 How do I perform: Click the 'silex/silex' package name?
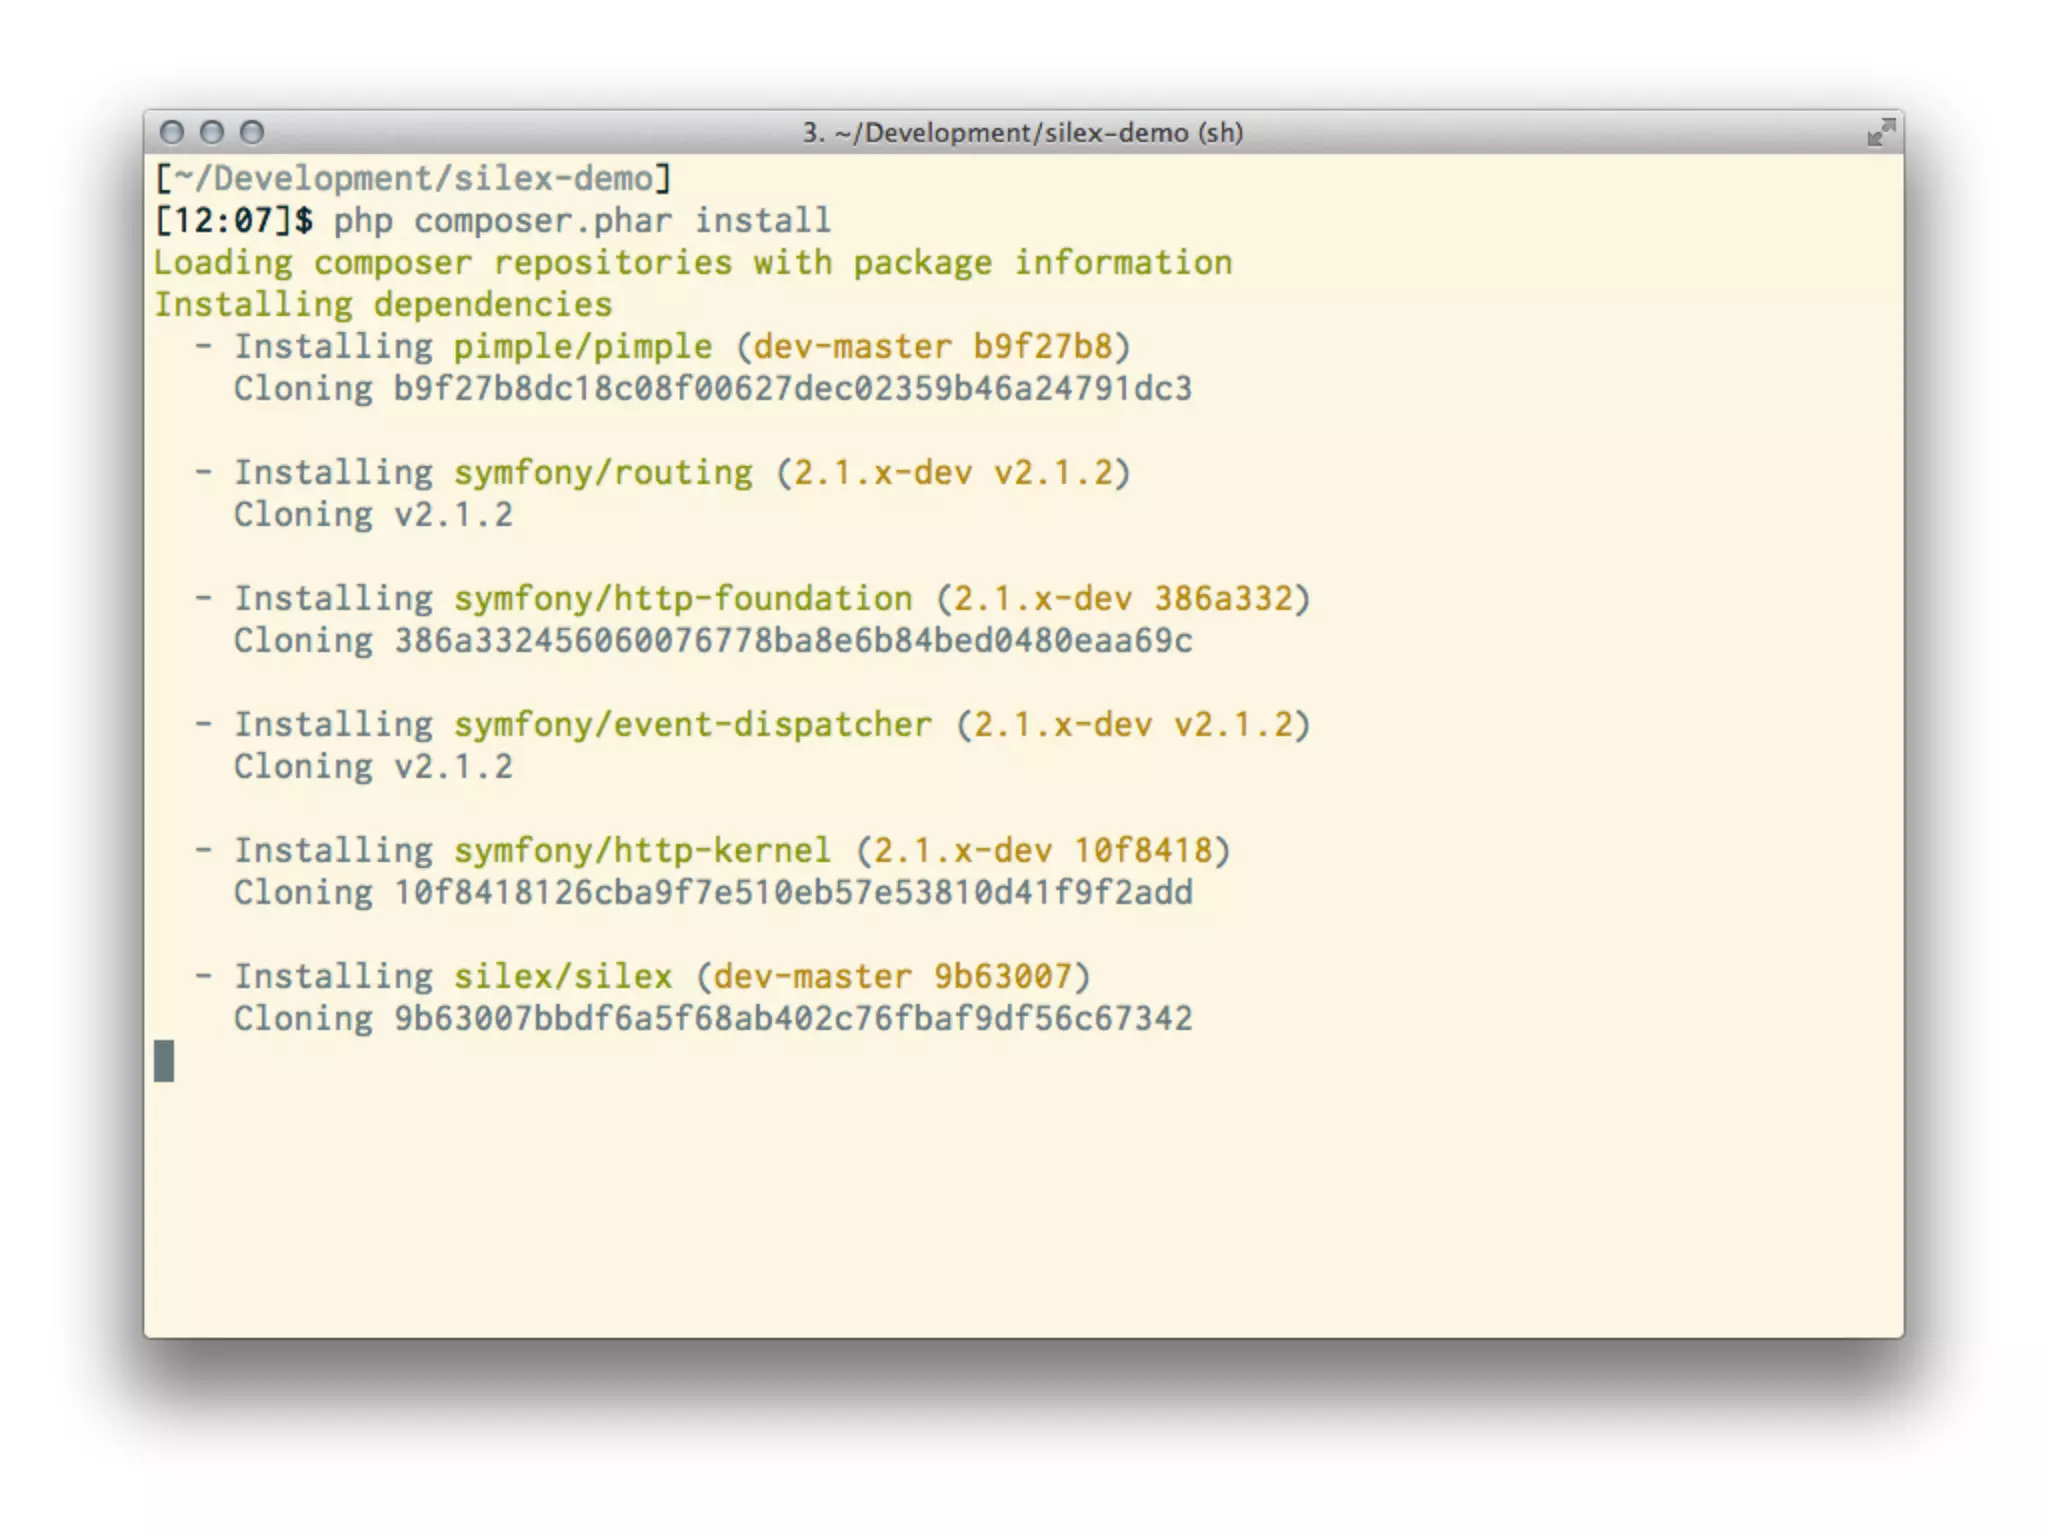[563, 977]
